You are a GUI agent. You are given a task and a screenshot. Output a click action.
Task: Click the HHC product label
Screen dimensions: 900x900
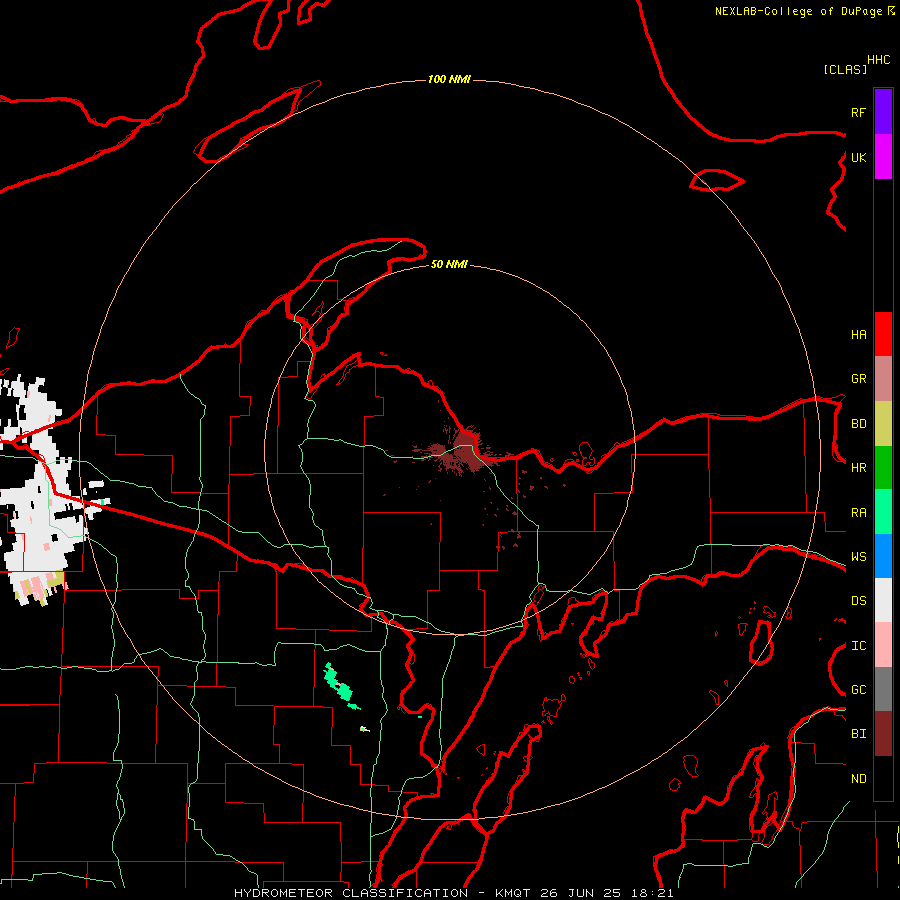879,60
